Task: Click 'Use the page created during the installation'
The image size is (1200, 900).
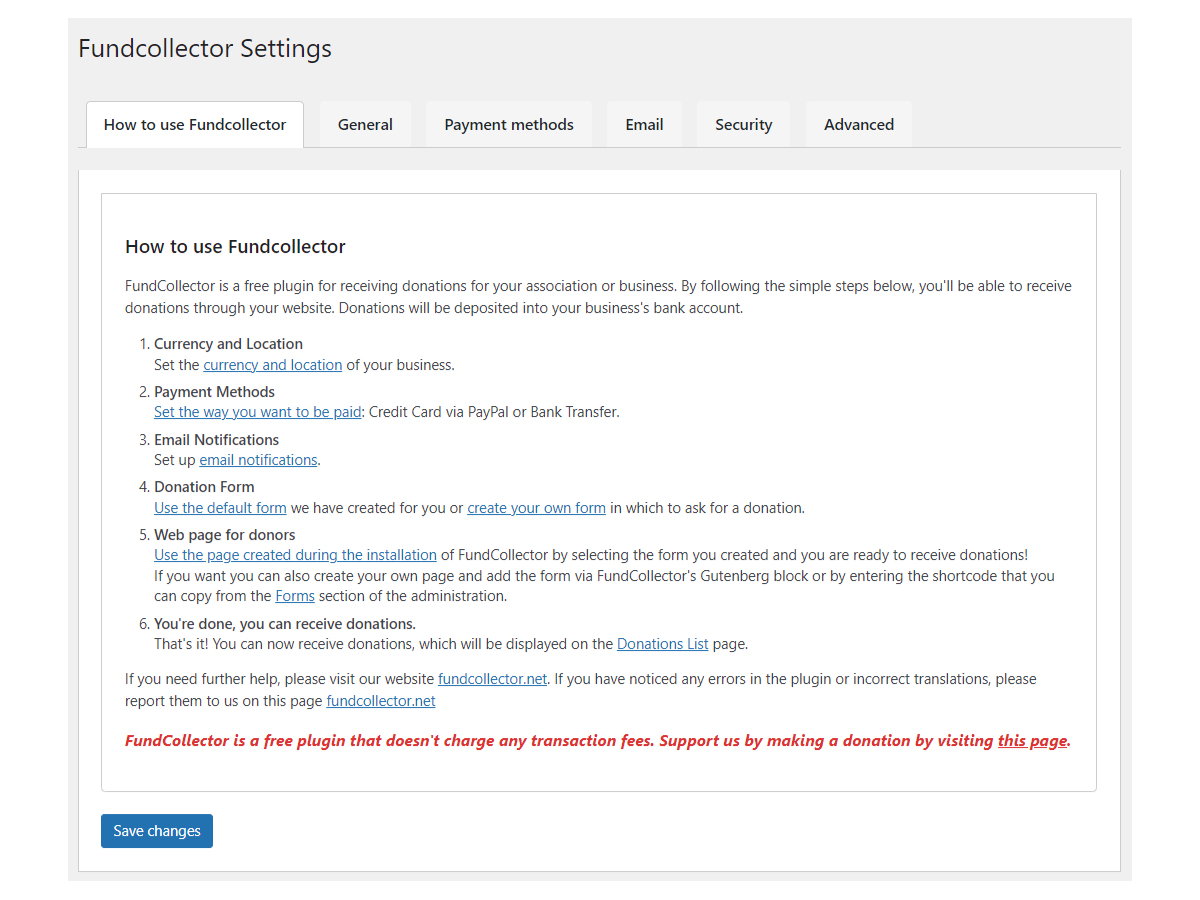Action: 295,555
